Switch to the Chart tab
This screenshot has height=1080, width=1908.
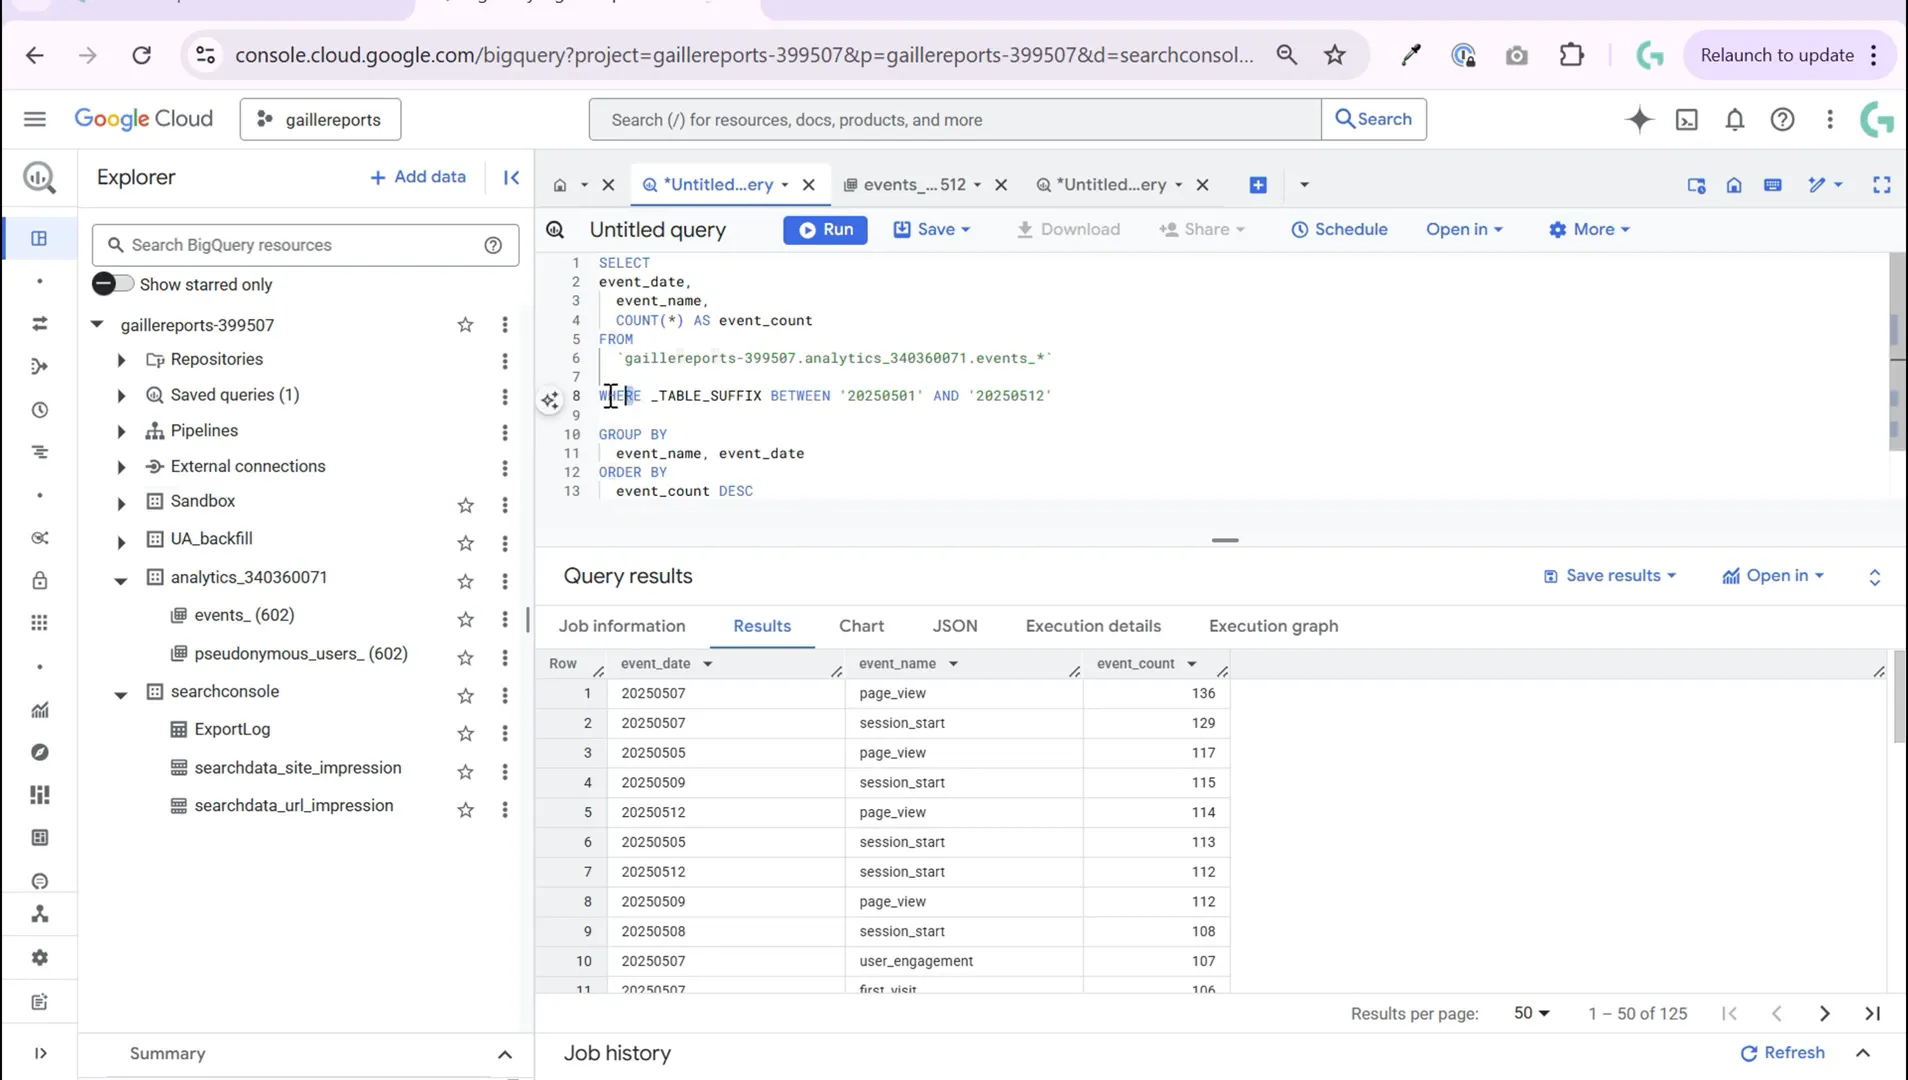coord(862,626)
